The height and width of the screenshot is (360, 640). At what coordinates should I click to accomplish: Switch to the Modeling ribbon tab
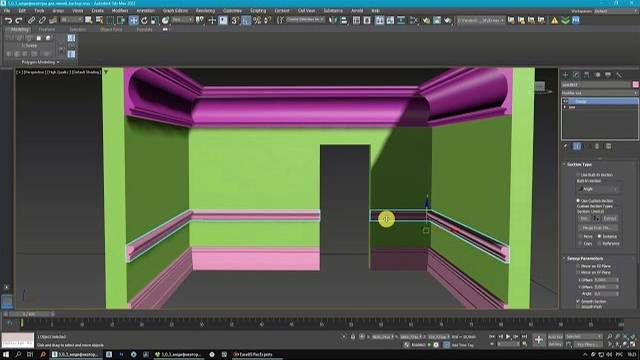tap(19, 29)
